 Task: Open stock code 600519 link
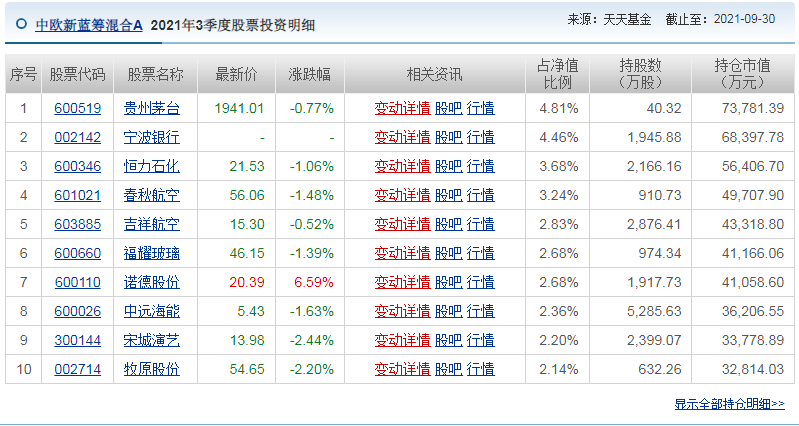coord(77,109)
